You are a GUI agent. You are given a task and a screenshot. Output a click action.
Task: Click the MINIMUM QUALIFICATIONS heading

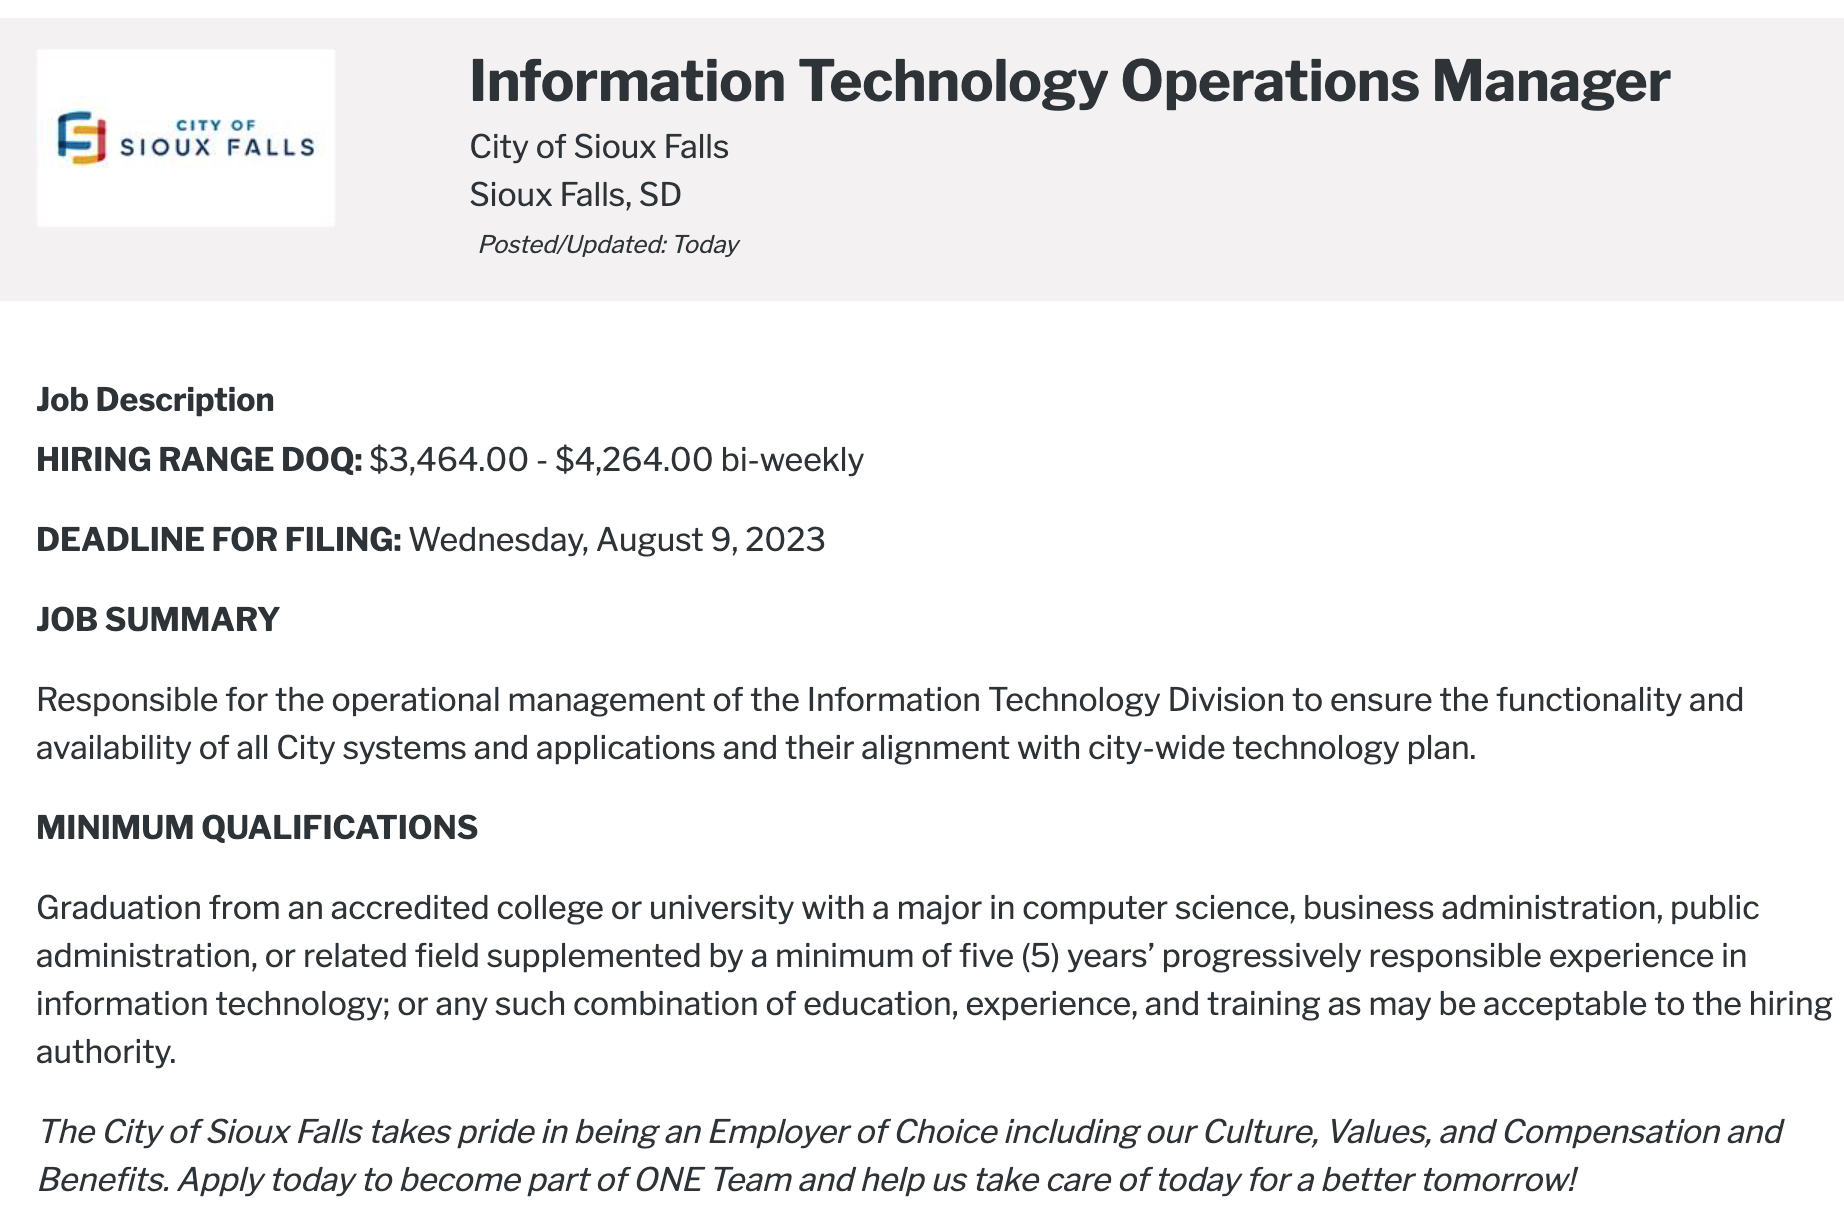(x=257, y=828)
